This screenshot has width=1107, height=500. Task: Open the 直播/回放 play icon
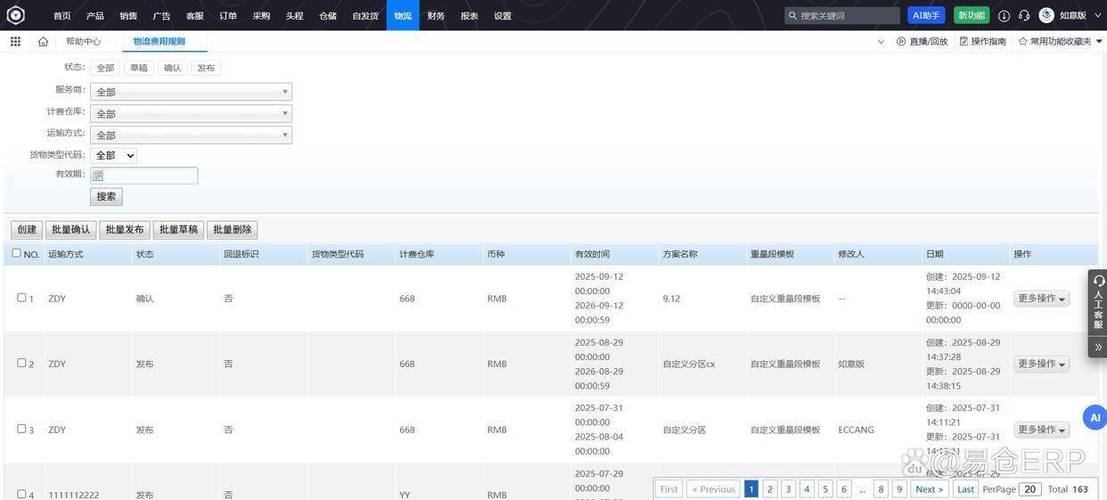(x=901, y=42)
